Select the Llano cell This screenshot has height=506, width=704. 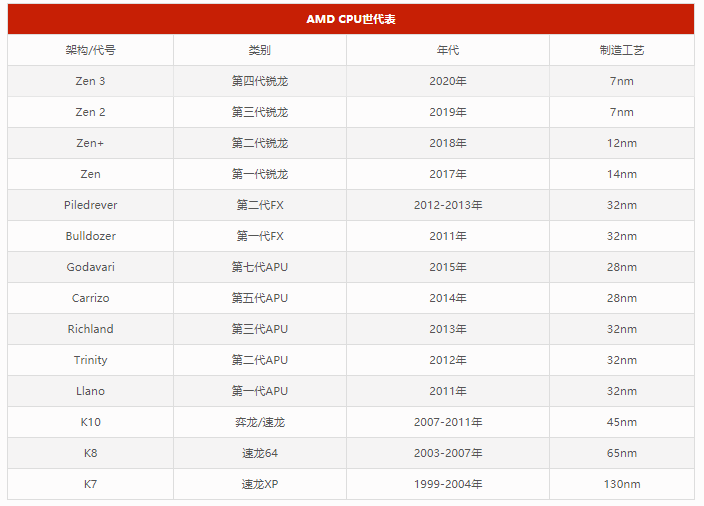tap(90, 391)
